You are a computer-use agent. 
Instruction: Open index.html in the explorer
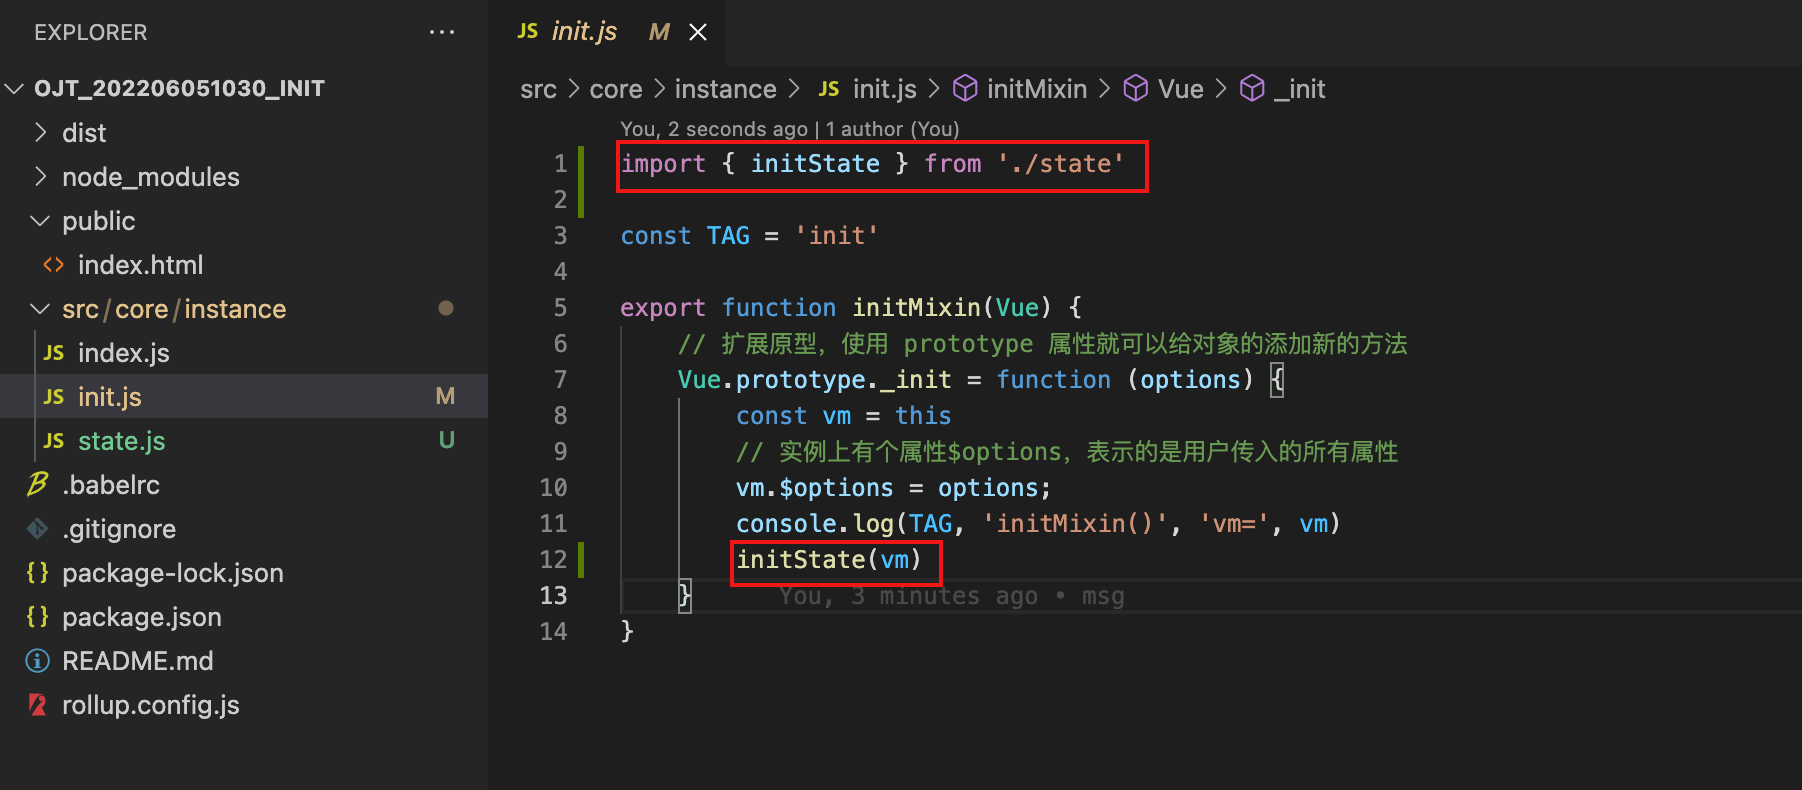pyautogui.click(x=244, y=264)
